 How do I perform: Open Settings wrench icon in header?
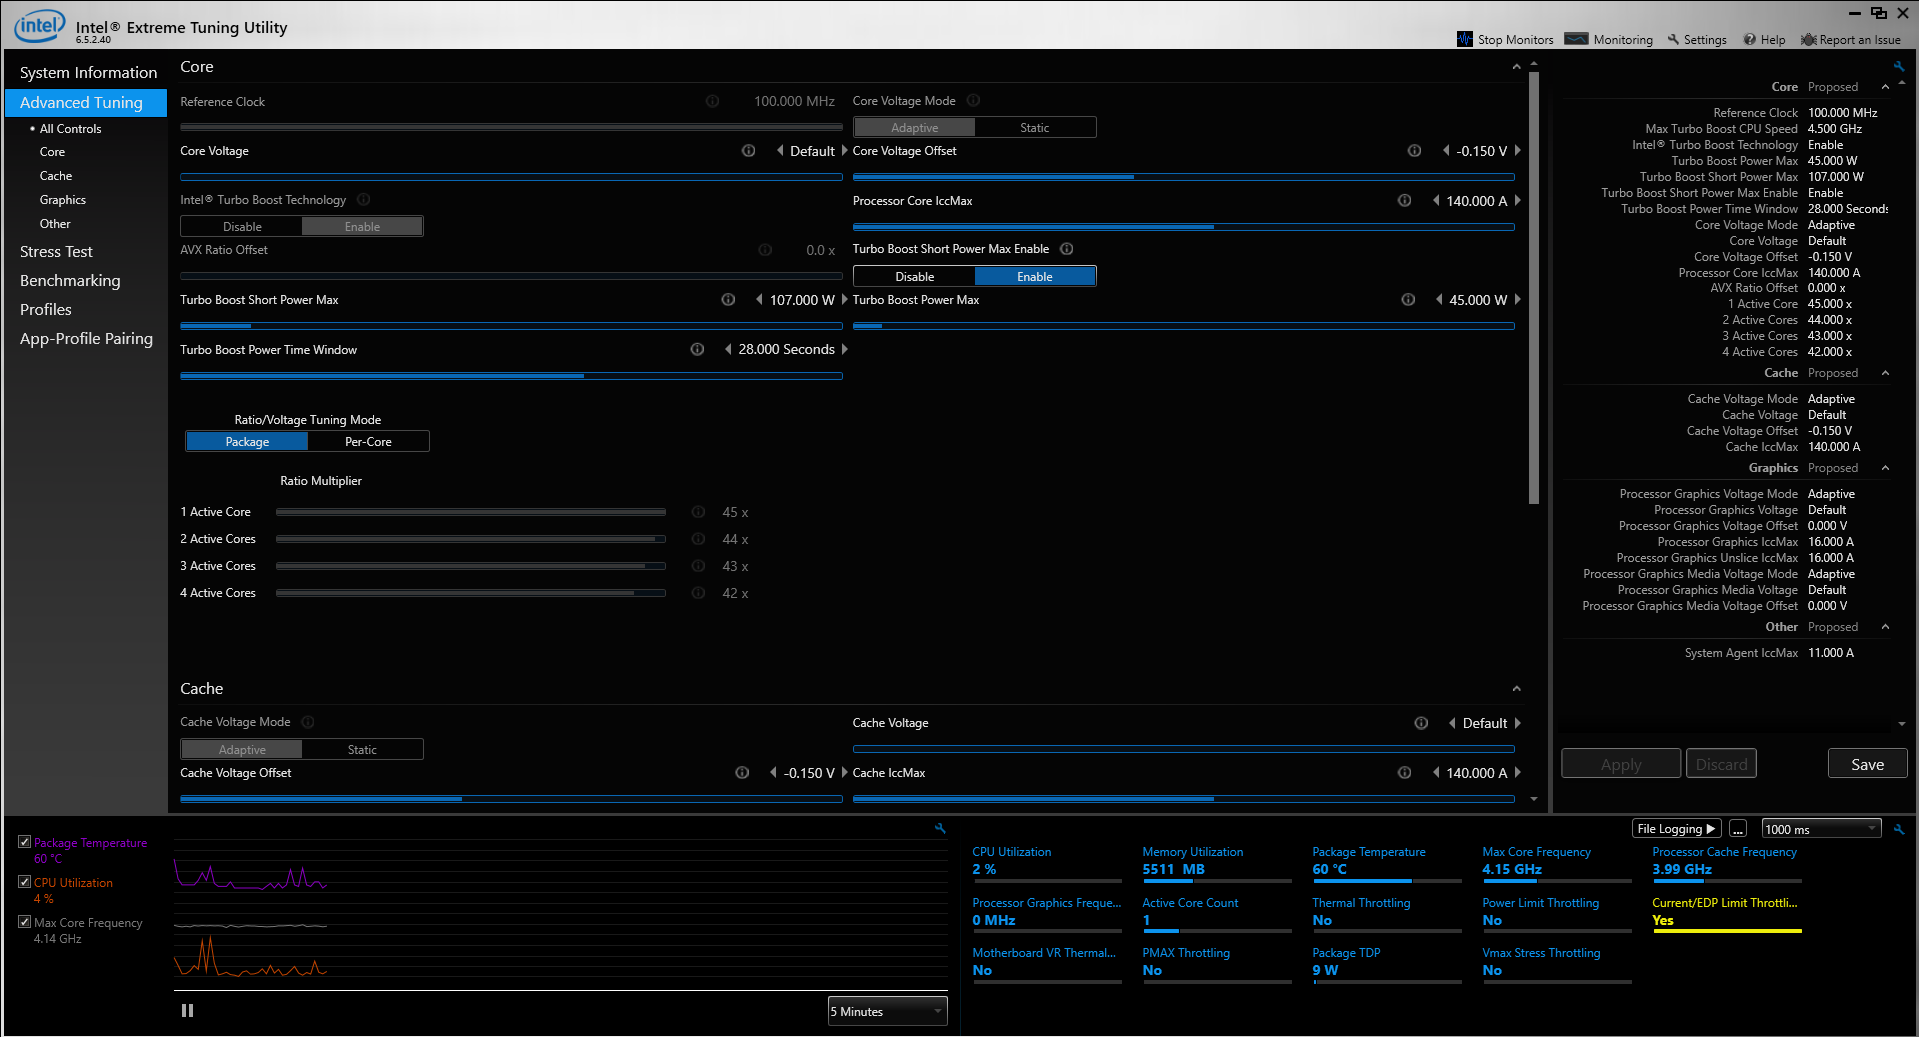point(1673,40)
